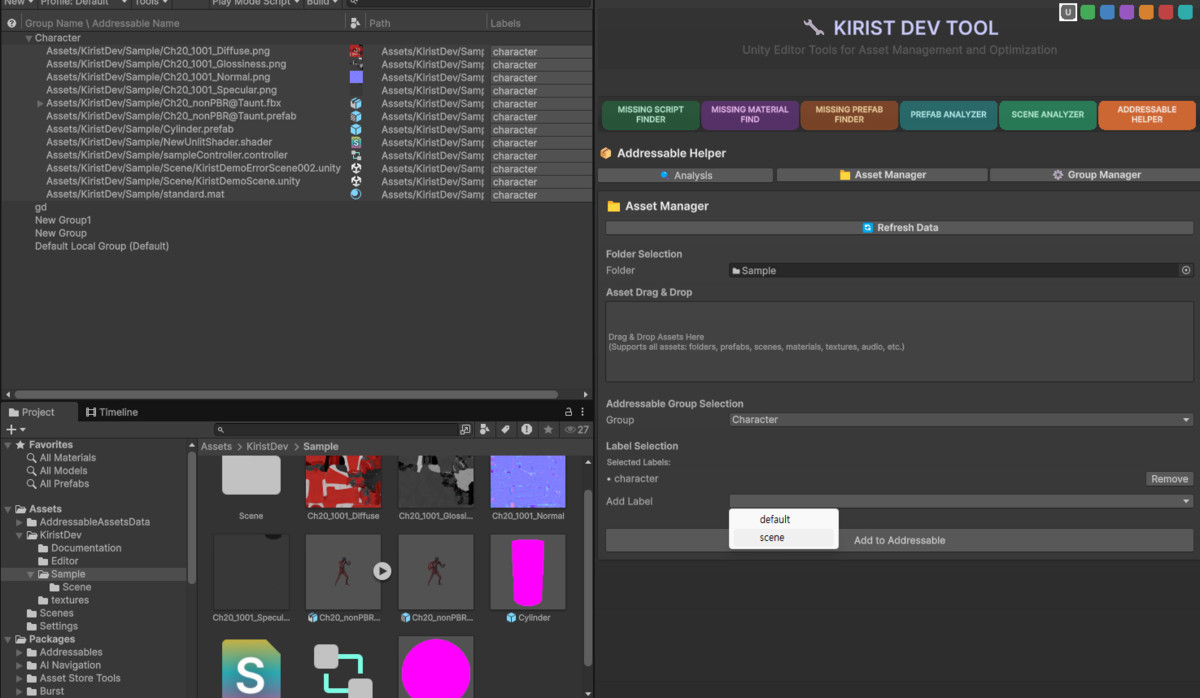
Task: Click the search-by-type icon in Project toolbar
Action: [x=485, y=429]
